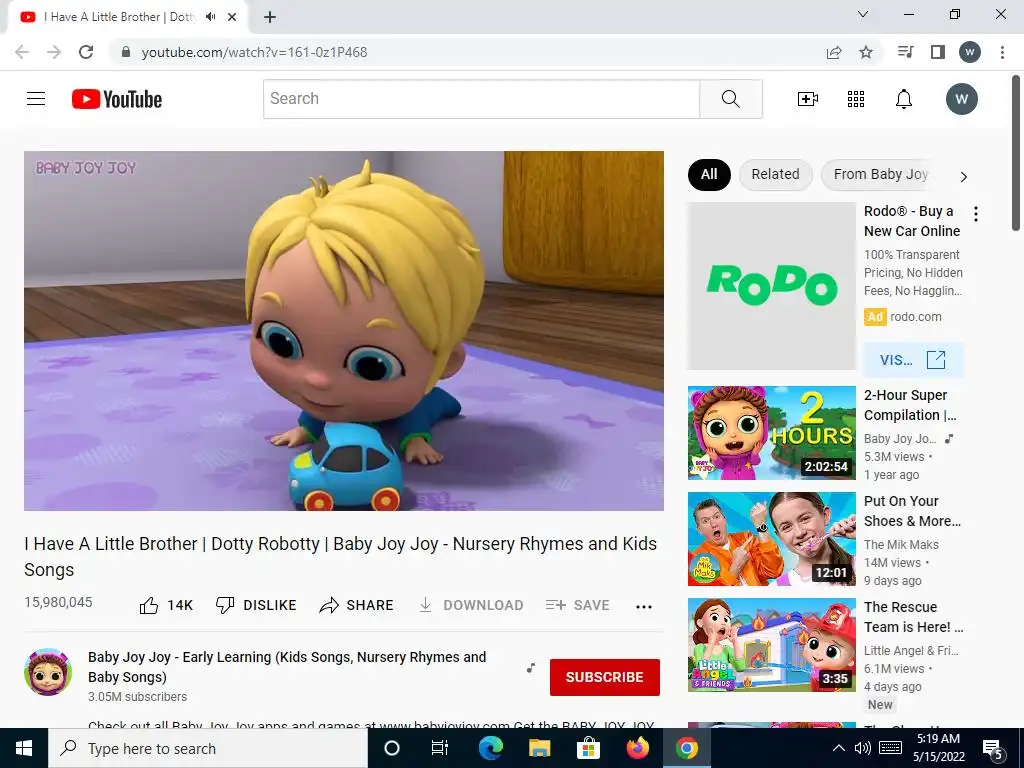Open Rodo Buy a New Car ad title
Screen dimensions: 1024x768
coord(912,221)
